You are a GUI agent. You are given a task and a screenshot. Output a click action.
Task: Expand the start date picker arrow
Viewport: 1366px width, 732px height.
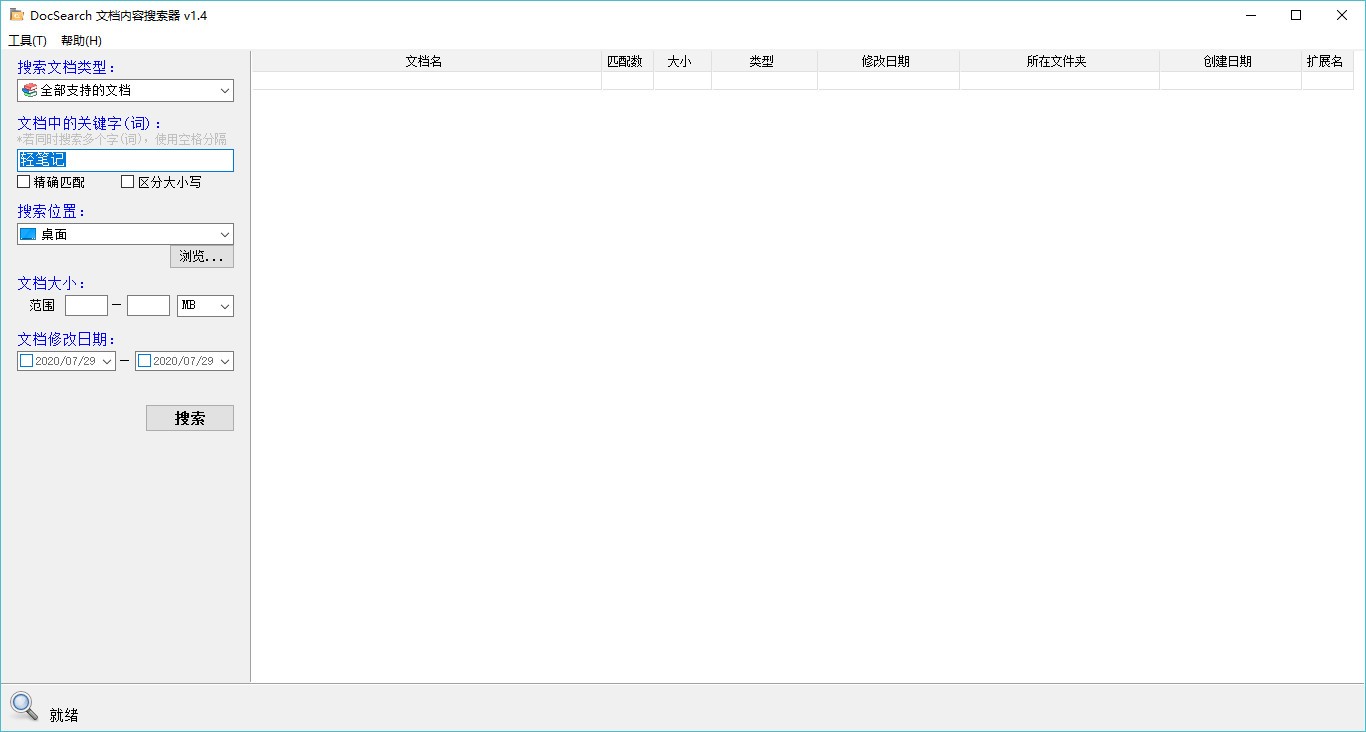(107, 361)
